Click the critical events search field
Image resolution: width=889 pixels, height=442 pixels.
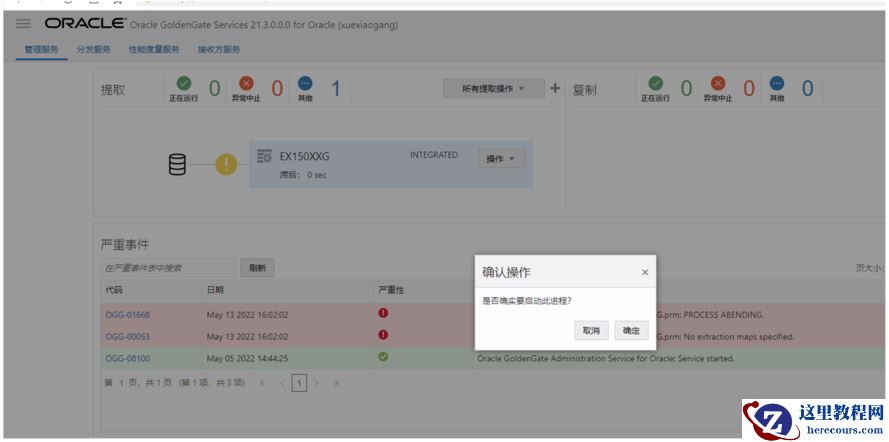click(168, 268)
